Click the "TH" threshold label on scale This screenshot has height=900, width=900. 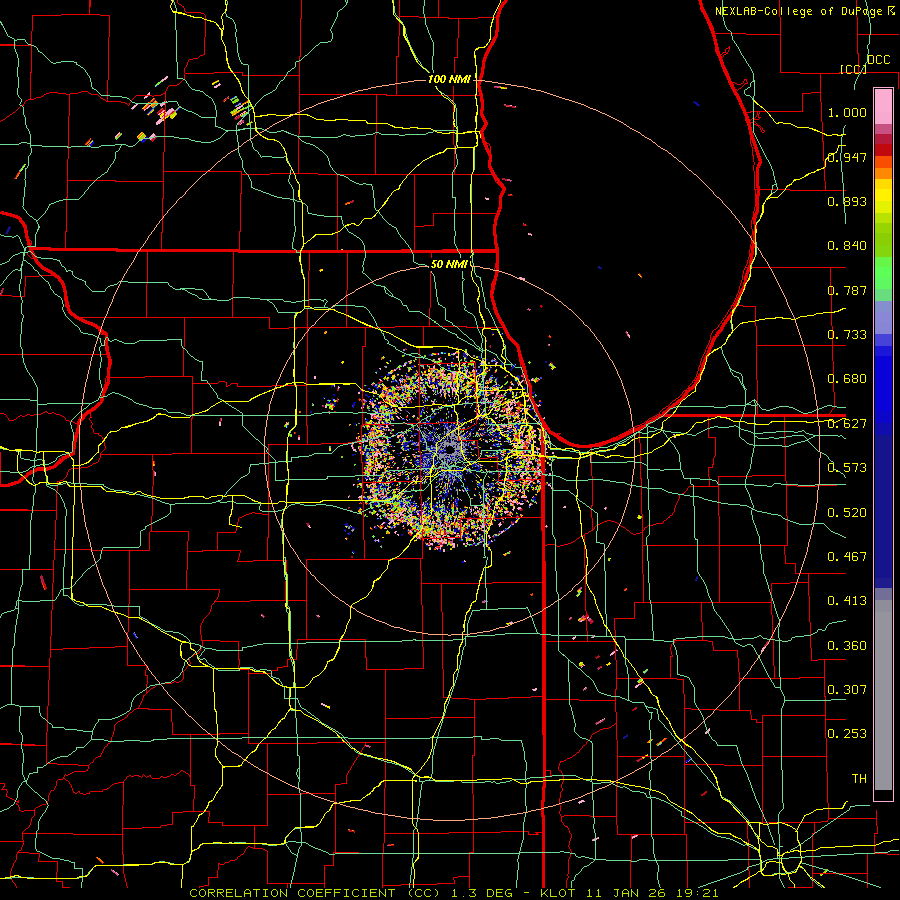[x=859, y=779]
